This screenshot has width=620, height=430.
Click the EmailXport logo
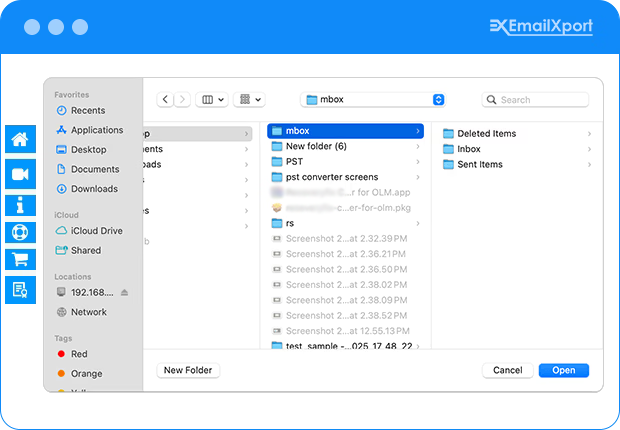point(541,27)
